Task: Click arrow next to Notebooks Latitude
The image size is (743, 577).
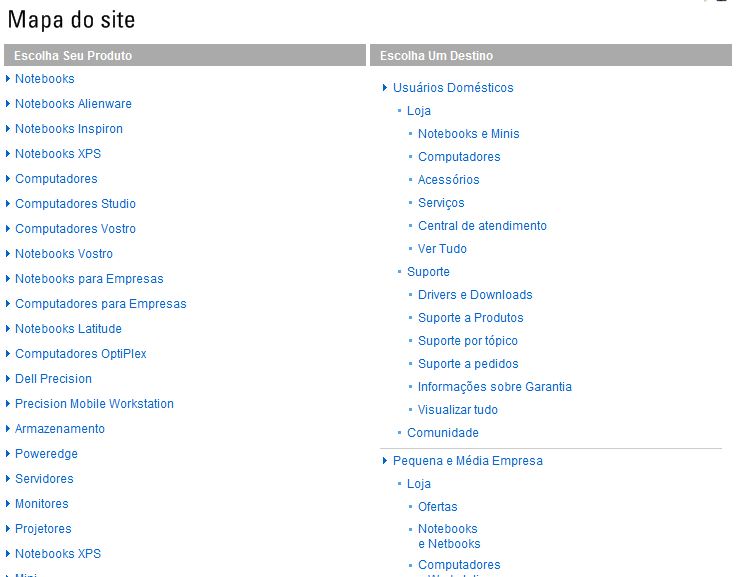Action: pos(8,328)
